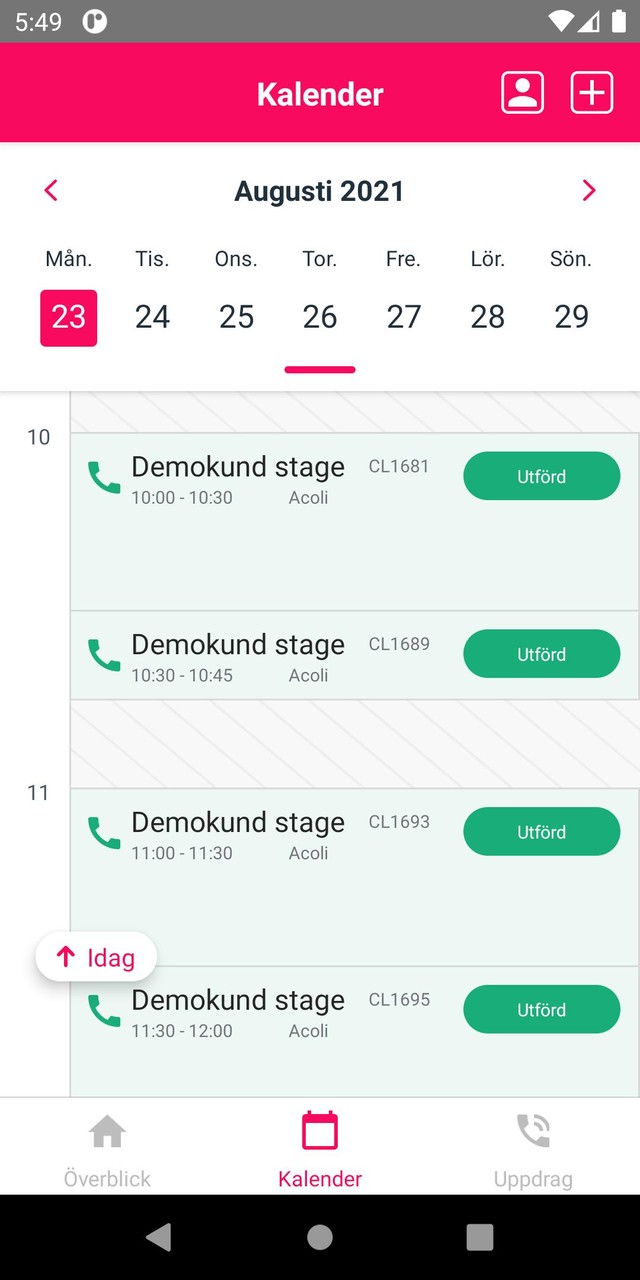Tap Utförd status on booking CL1681
The width and height of the screenshot is (640, 1280).
pos(541,476)
